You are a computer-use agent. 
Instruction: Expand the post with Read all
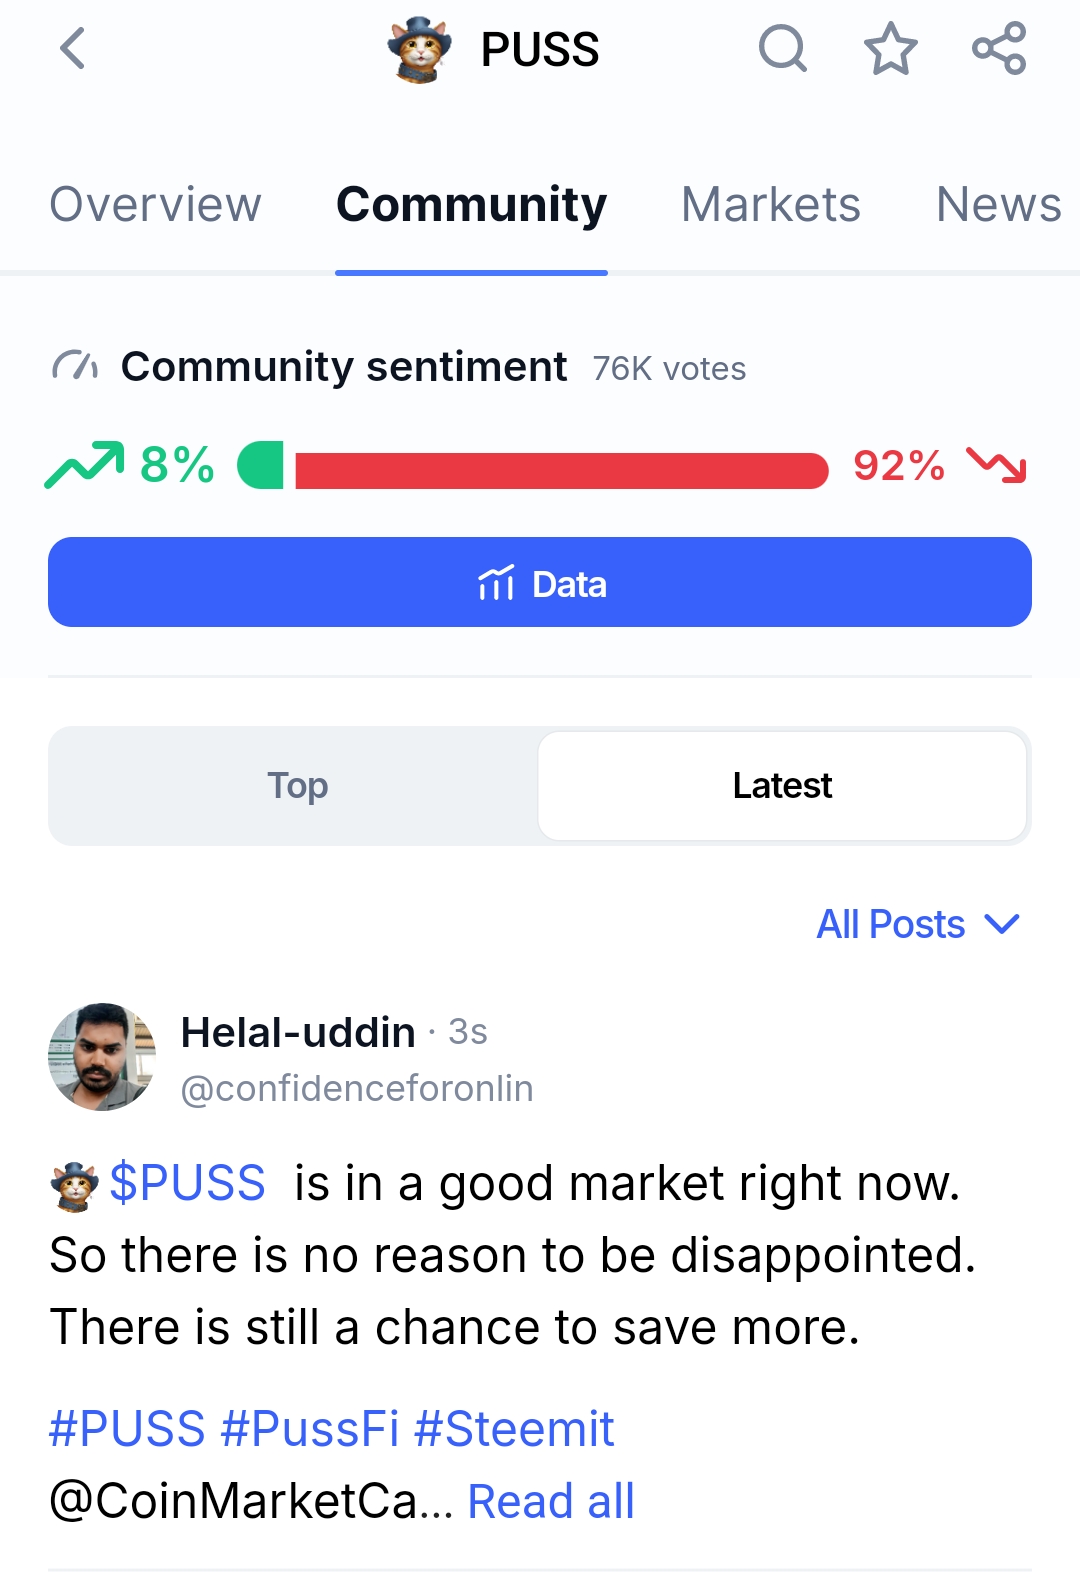pyautogui.click(x=551, y=1501)
